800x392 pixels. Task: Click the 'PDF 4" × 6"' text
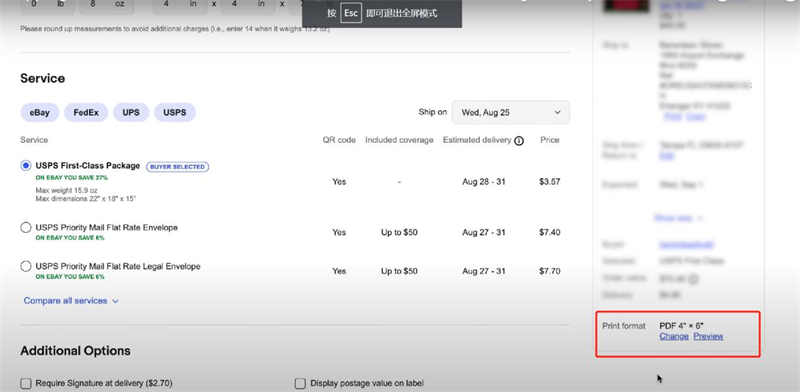click(682, 326)
